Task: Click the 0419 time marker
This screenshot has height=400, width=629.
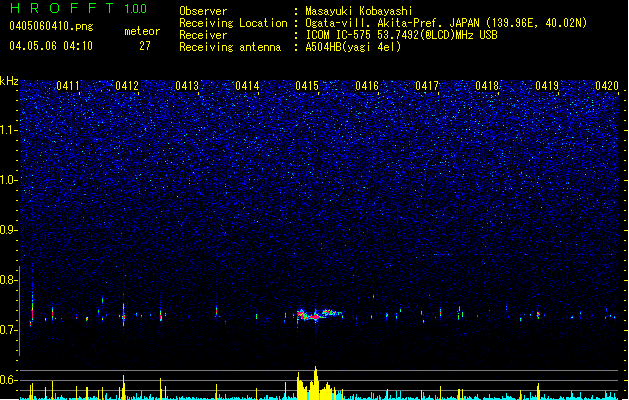Action: pyautogui.click(x=547, y=86)
